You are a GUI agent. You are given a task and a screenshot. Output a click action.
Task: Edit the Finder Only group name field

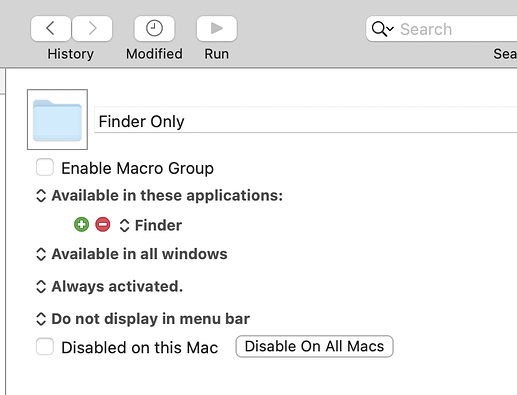pos(306,120)
